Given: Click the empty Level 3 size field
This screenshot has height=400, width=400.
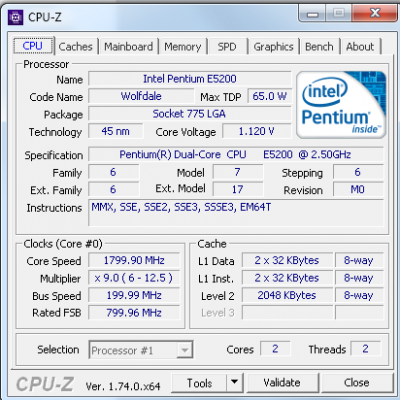Looking at the screenshot, I should click(287, 313).
